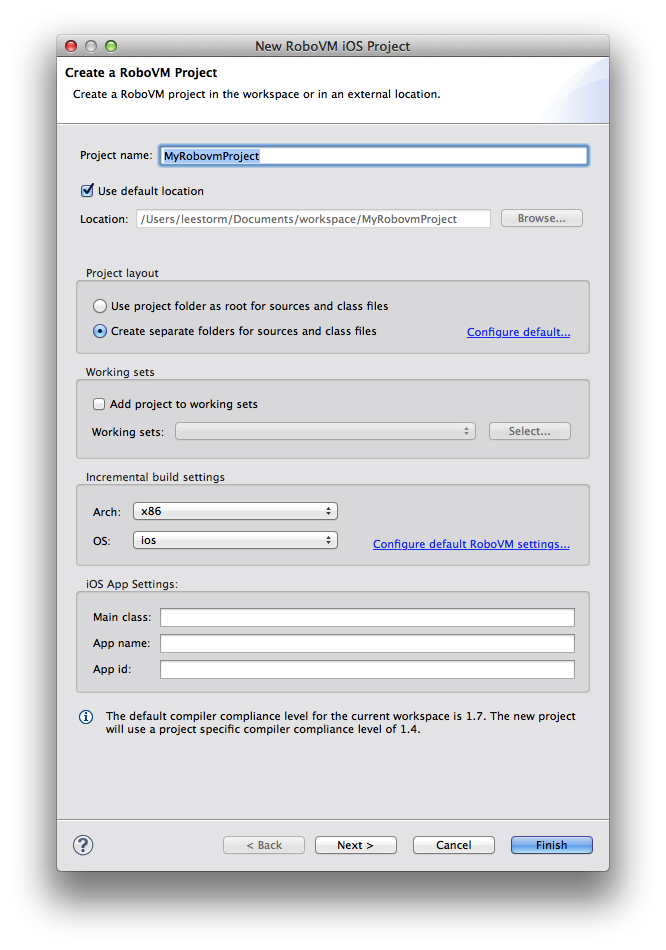The height and width of the screenshot is (950, 666).
Task: Click the help question mark icon
Action: (83, 845)
